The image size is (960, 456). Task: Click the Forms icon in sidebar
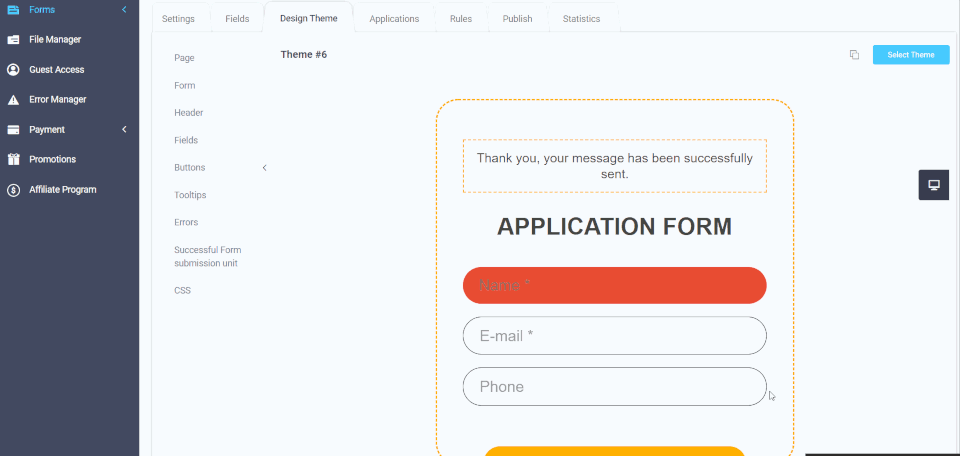[13, 10]
